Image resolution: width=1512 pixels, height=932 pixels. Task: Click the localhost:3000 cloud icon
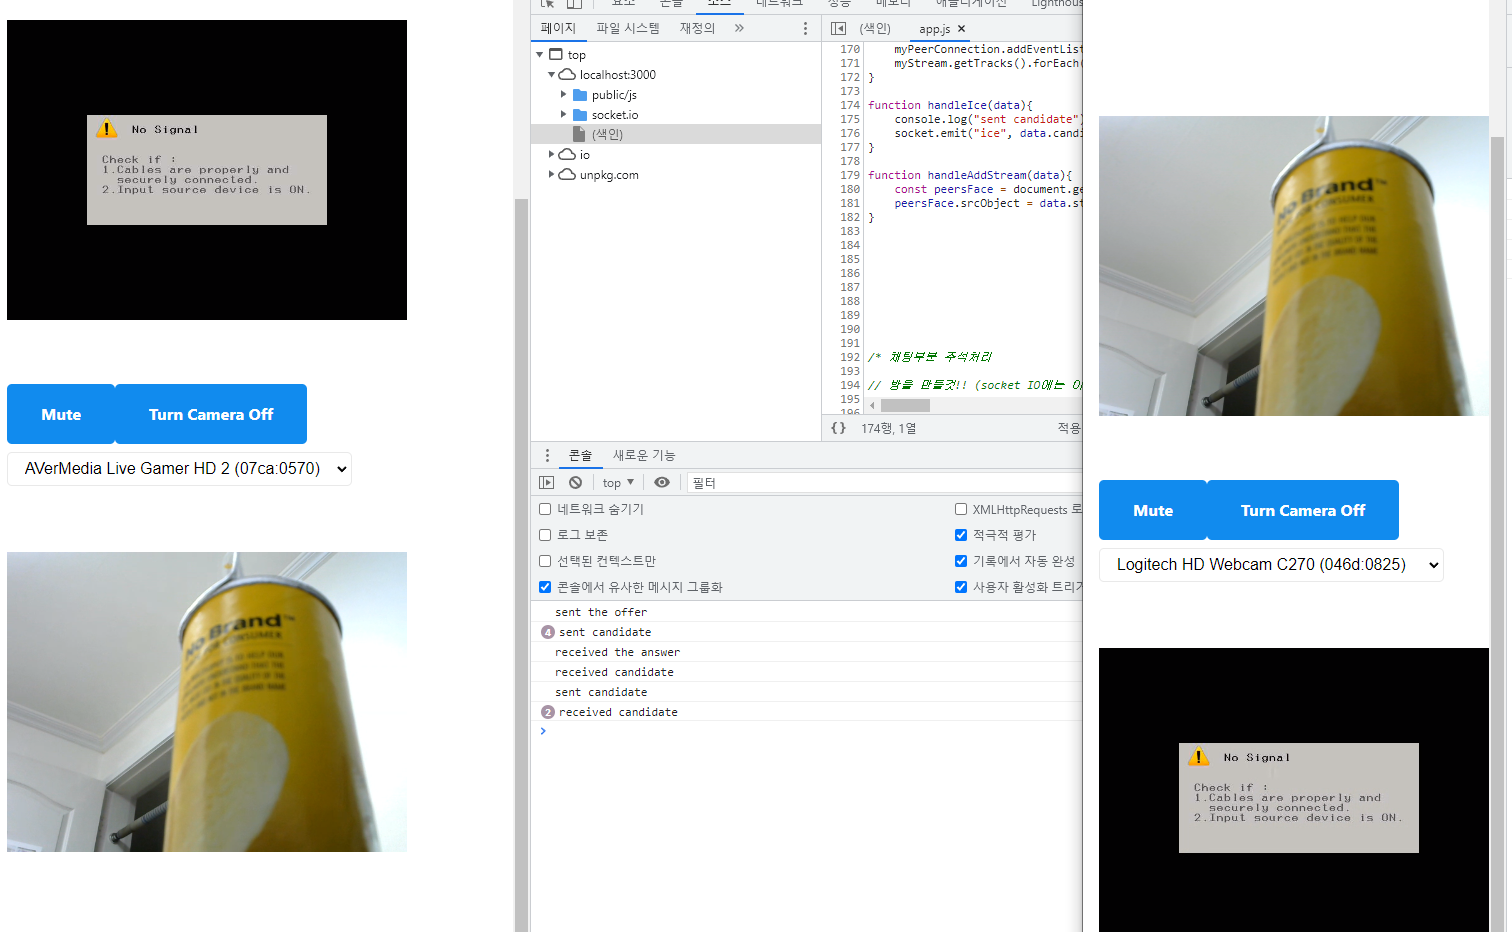(x=567, y=75)
